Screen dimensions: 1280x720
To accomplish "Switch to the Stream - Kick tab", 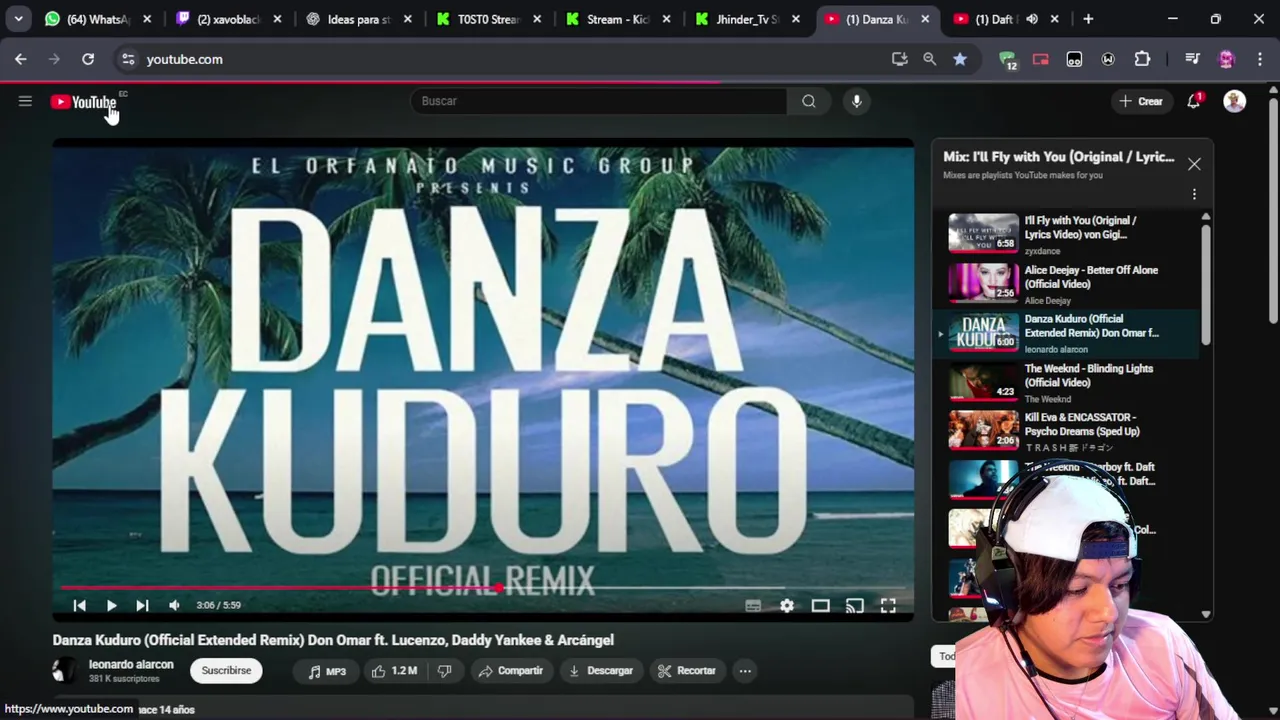I will point(618,19).
